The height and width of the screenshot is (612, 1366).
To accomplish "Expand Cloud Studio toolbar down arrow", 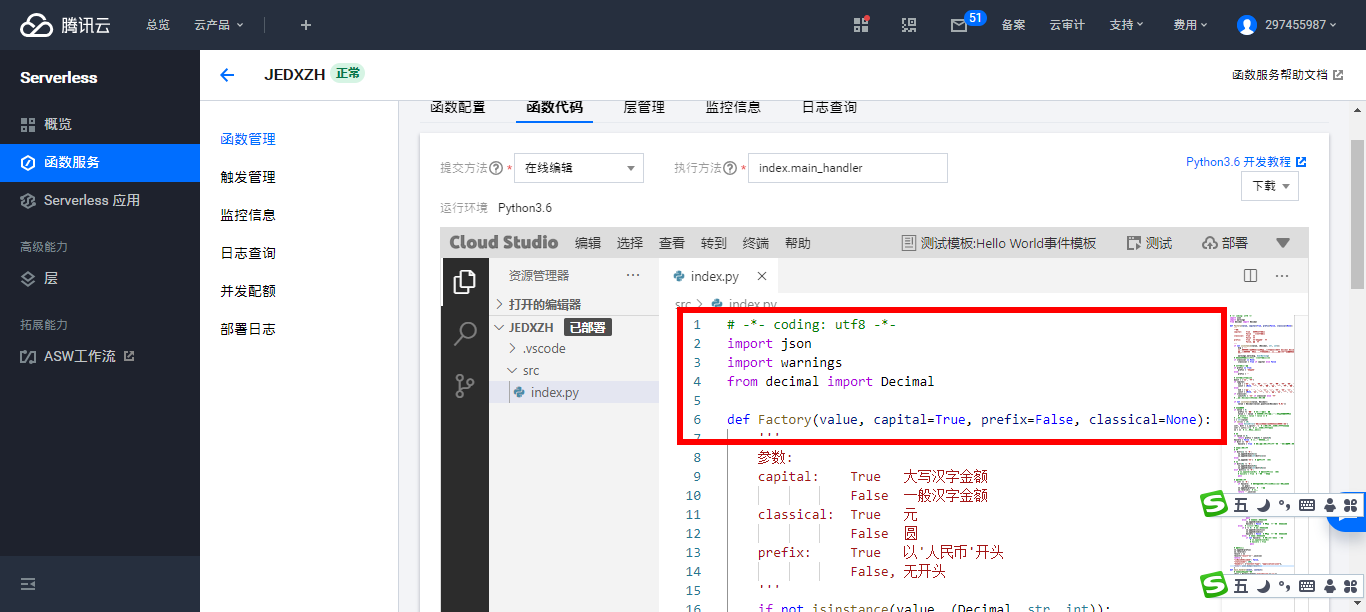I will click(x=1283, y=243).
